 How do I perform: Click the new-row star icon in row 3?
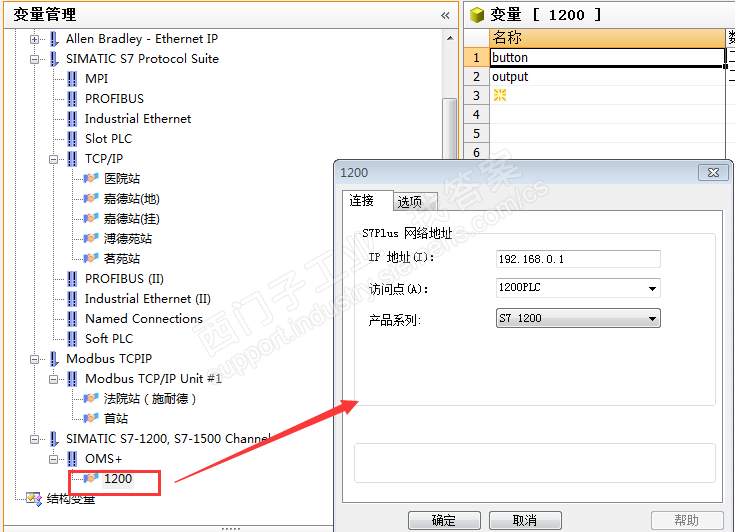[x=500, y=95]
